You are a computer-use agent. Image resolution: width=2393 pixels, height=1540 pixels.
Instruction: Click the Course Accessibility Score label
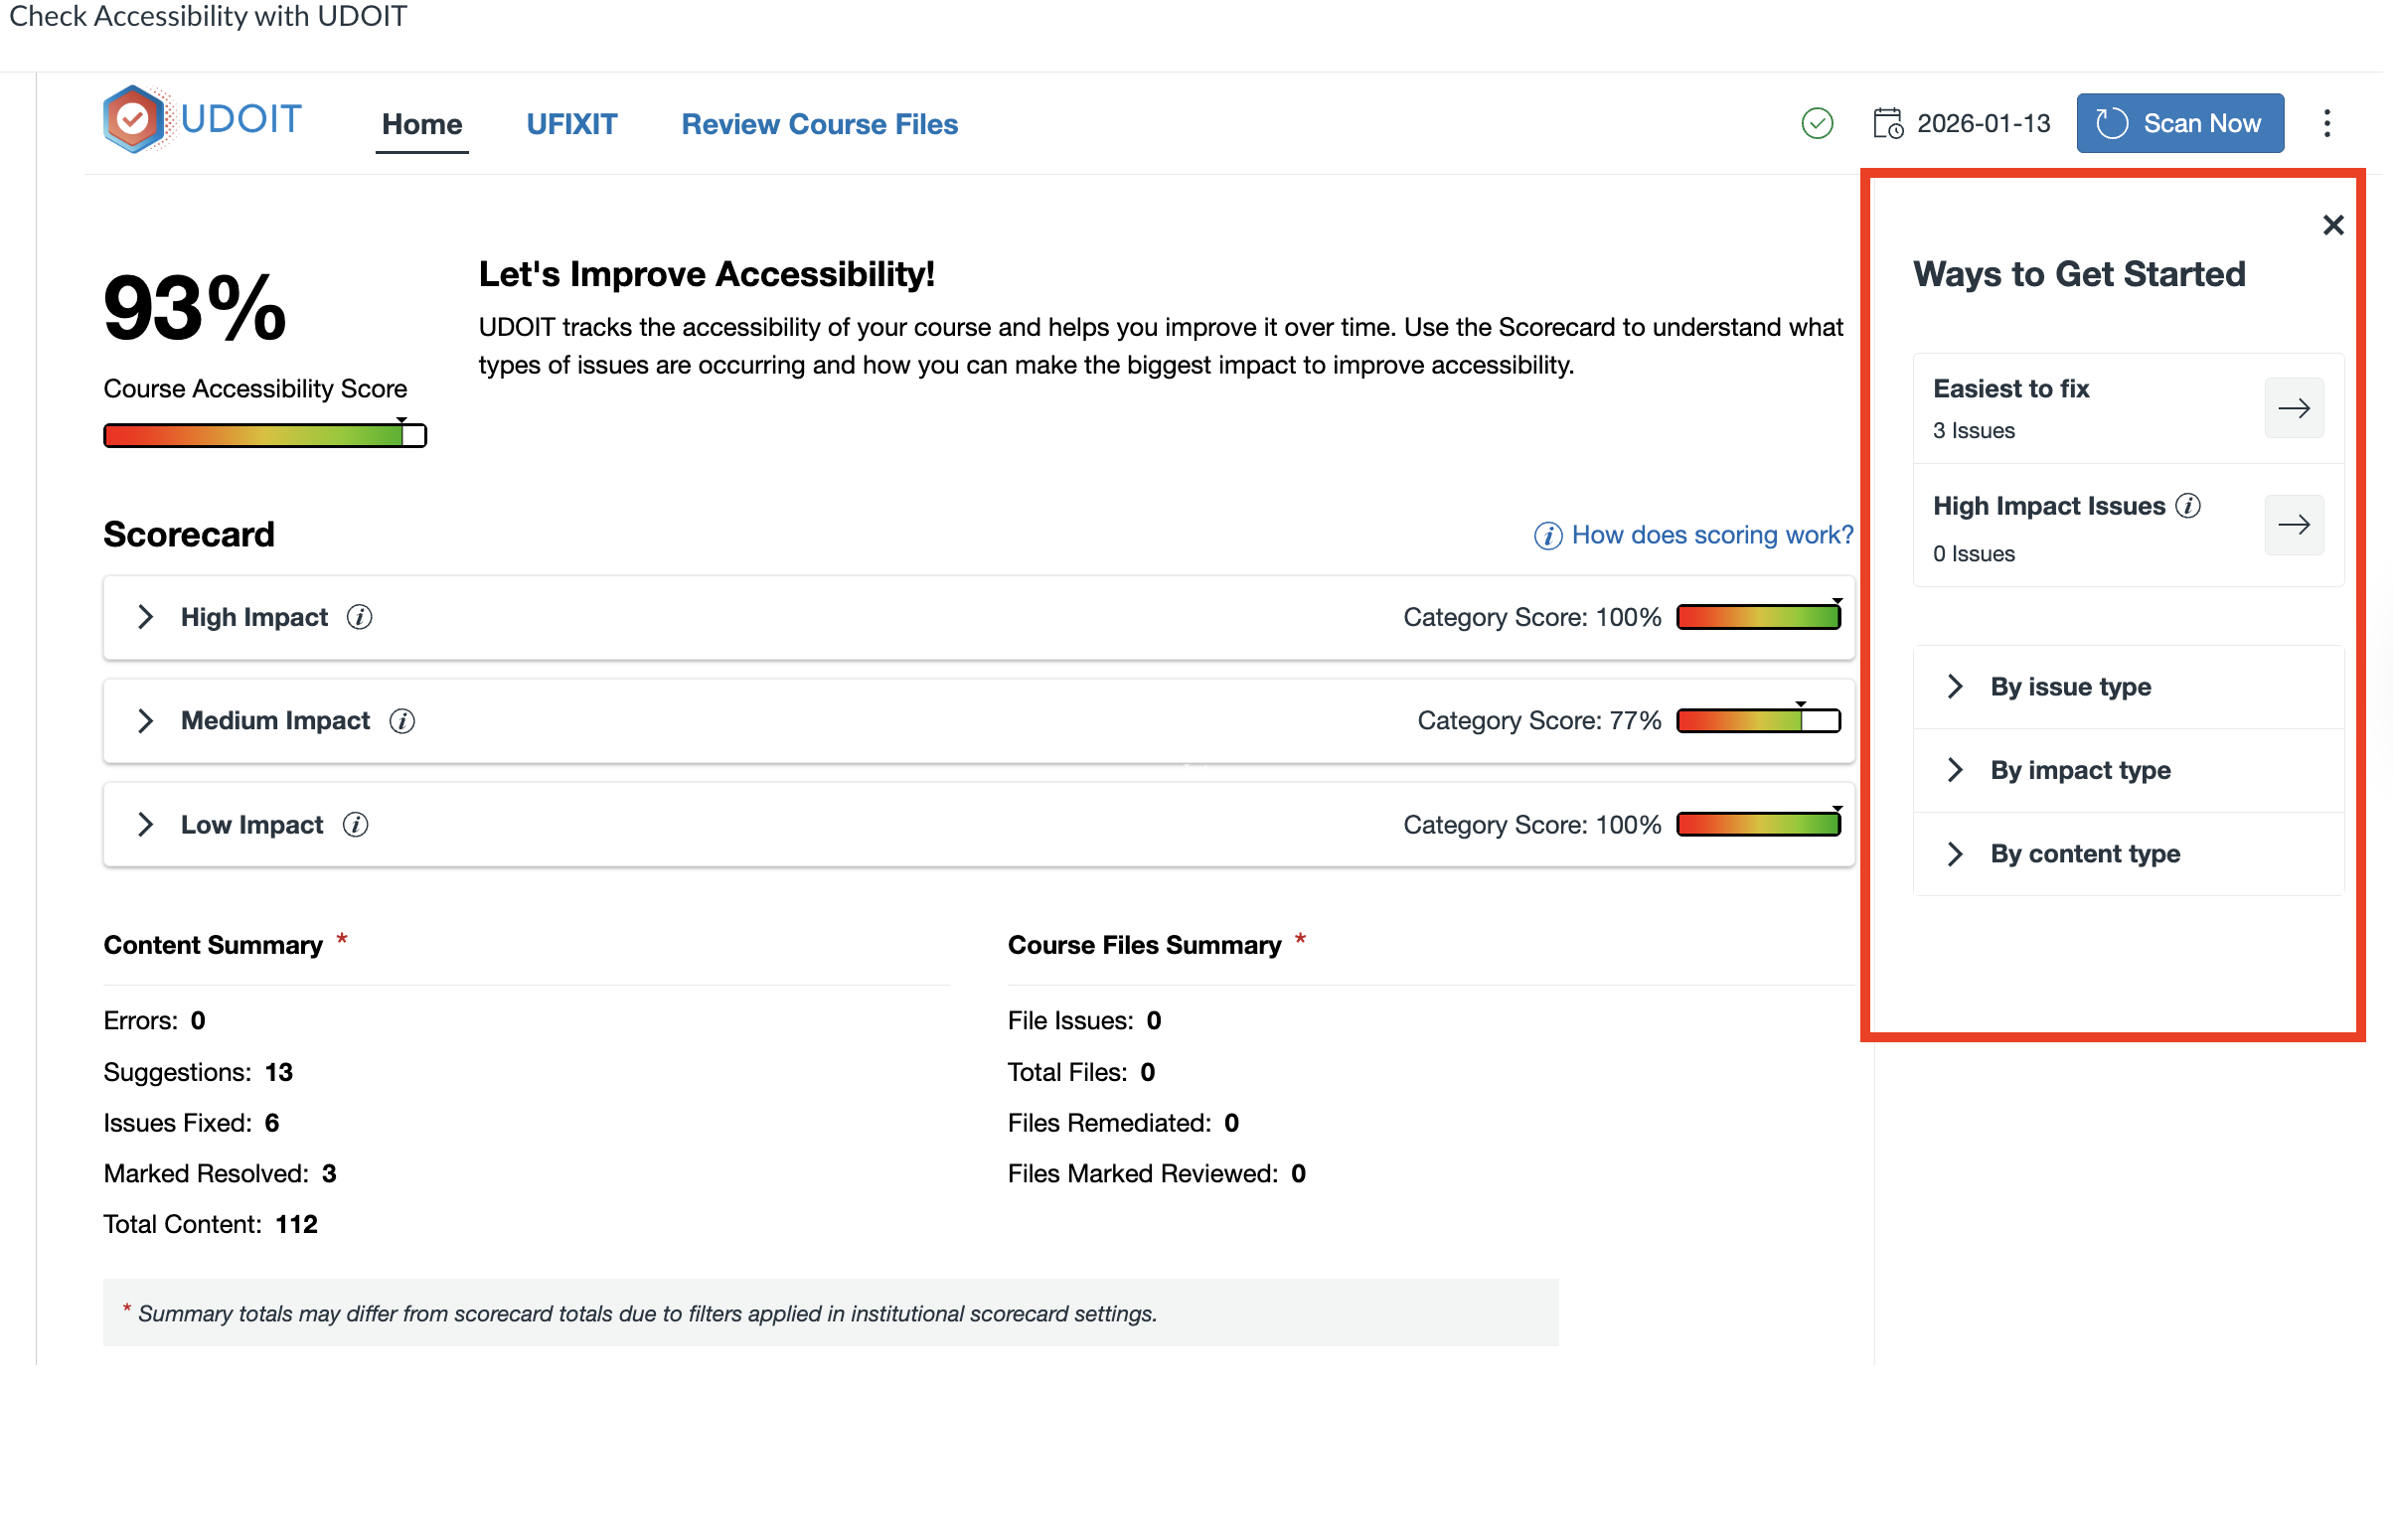(x=255, y=389)
